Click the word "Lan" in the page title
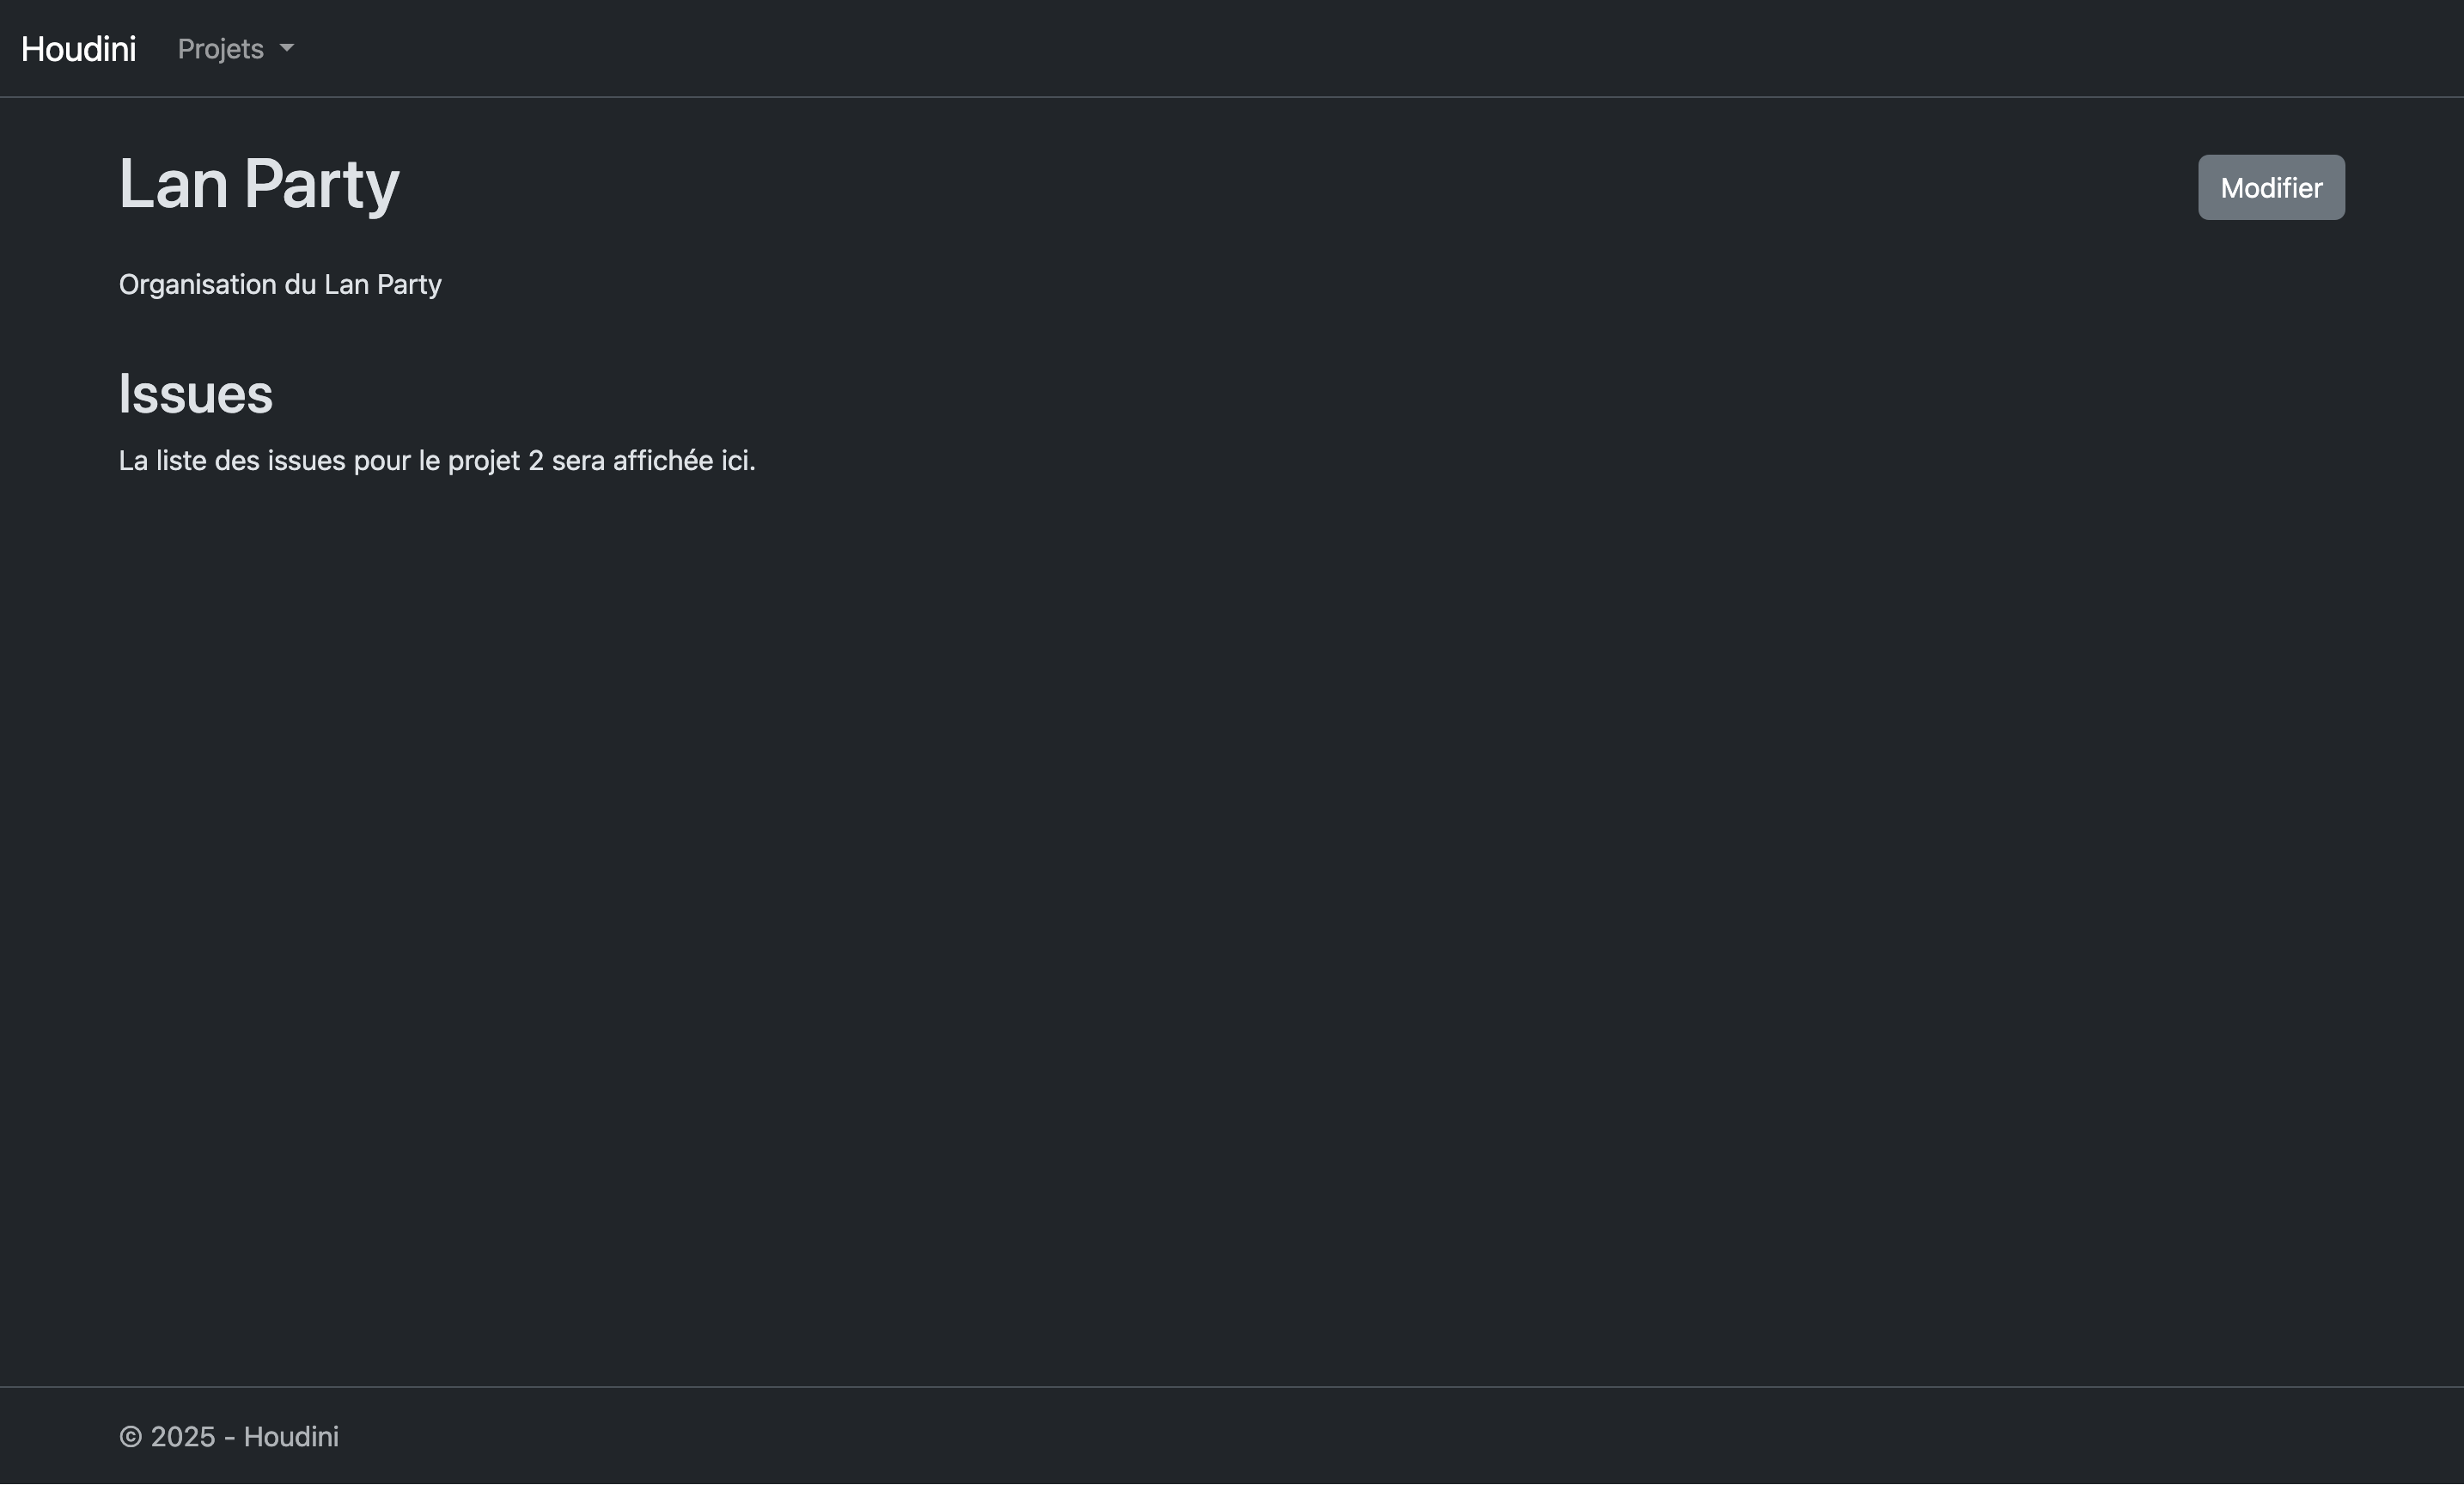The height and width of the screenshot is (1485, 2464). [173, 184]
